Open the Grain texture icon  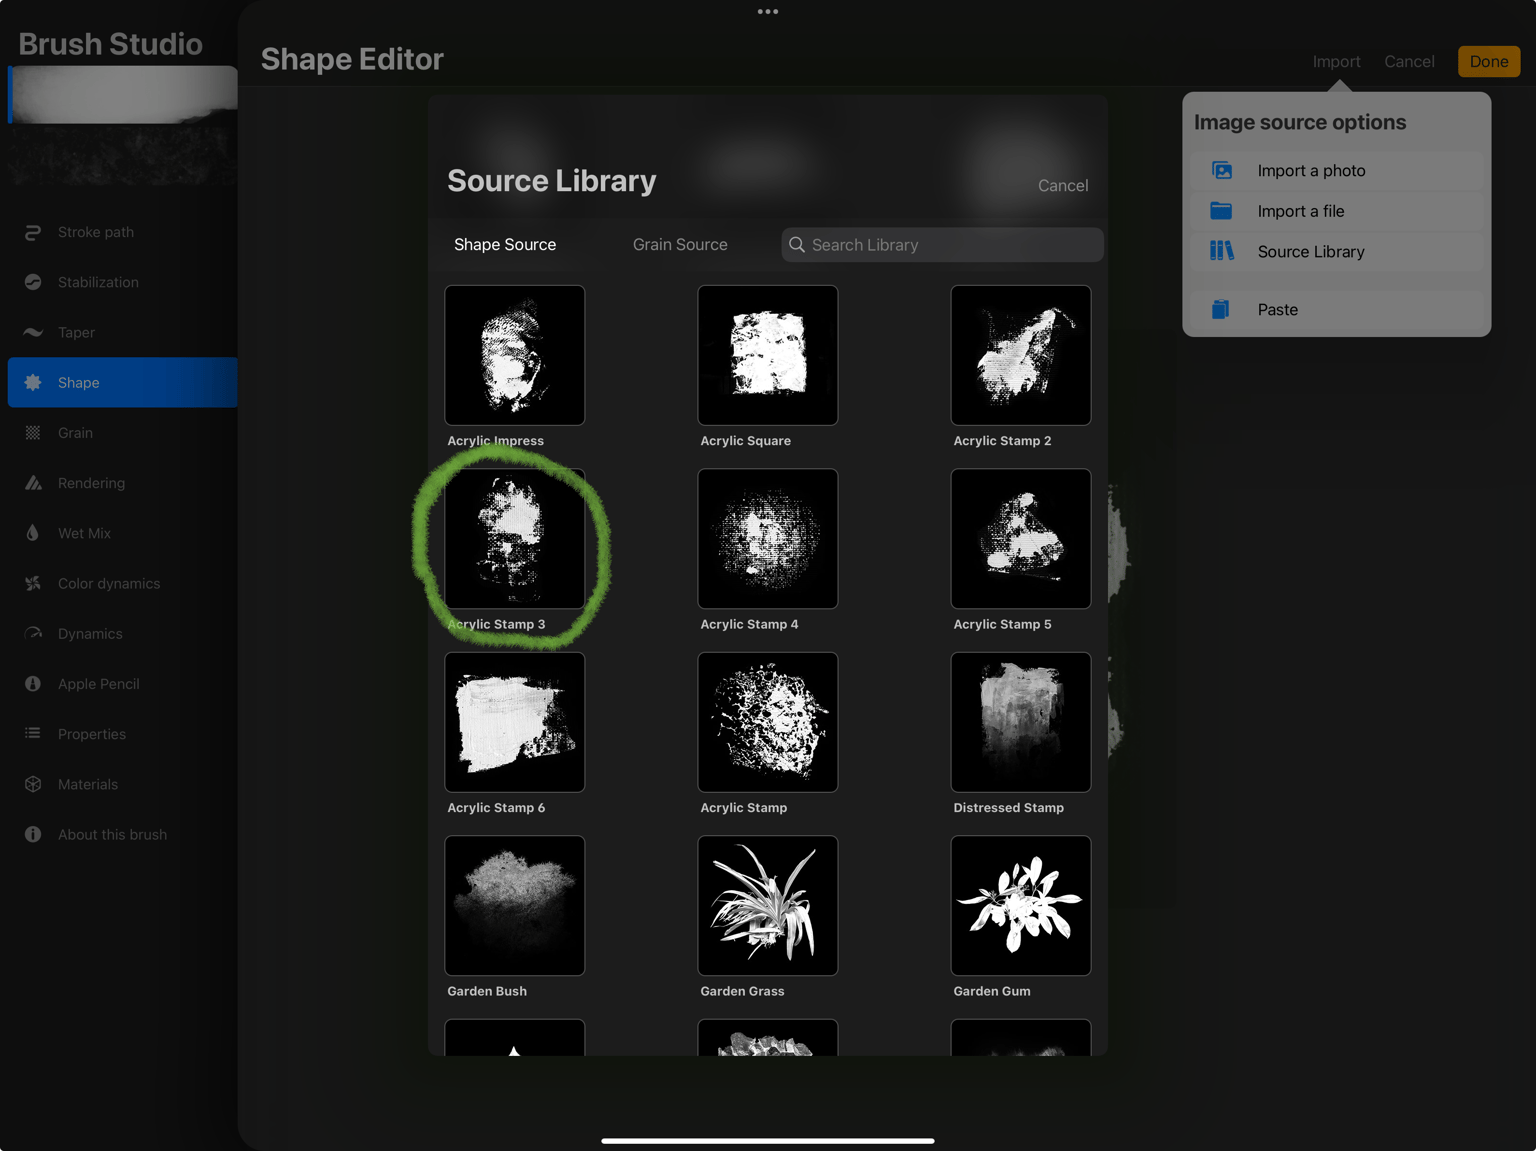pos(33,433)
